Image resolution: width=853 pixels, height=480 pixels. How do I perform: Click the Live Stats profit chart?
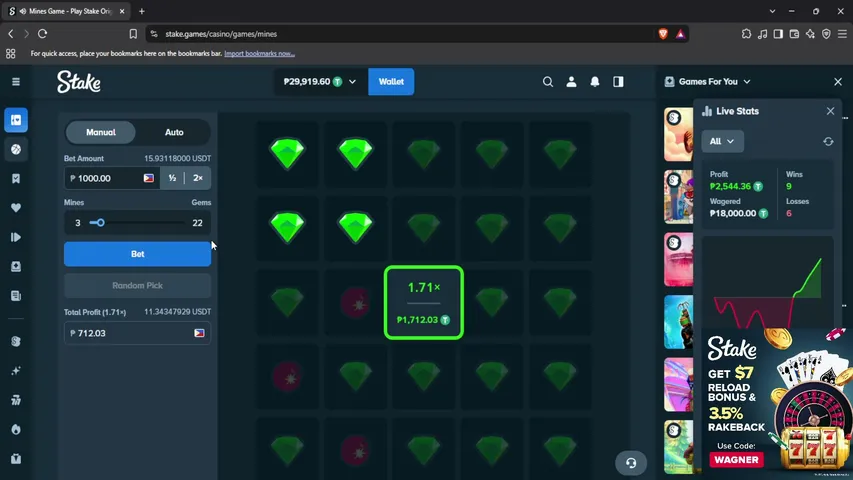(768, 283)
